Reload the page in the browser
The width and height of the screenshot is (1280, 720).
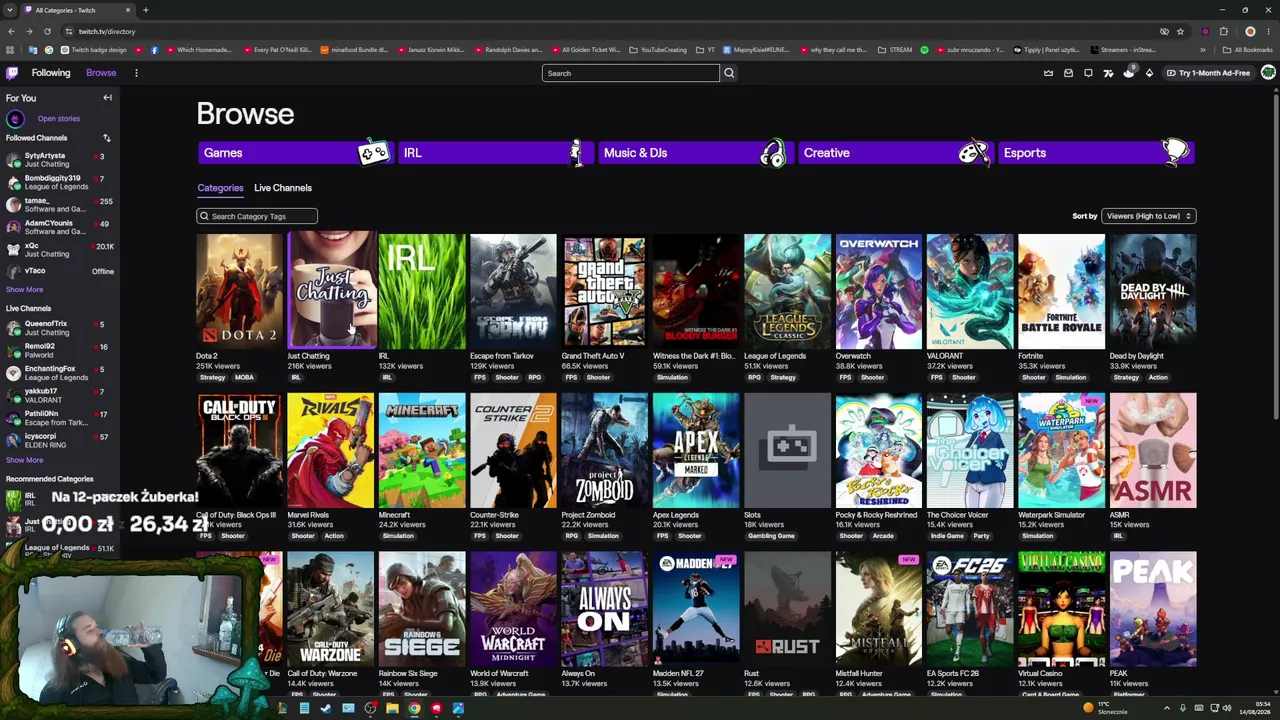(47, 31)
